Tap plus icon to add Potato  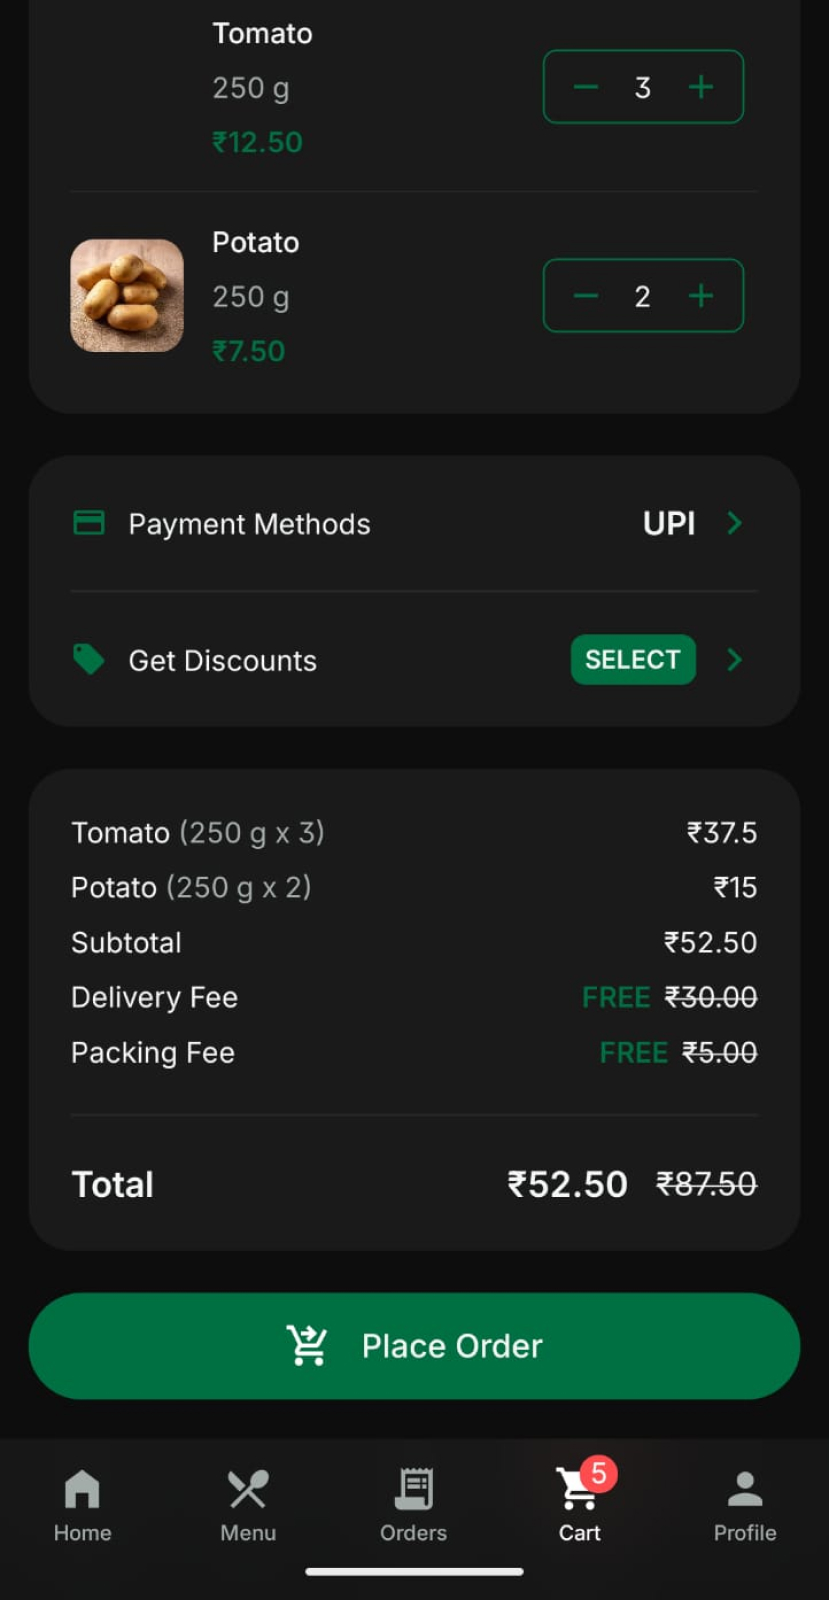pyautogui.click(x=701, y=296)
